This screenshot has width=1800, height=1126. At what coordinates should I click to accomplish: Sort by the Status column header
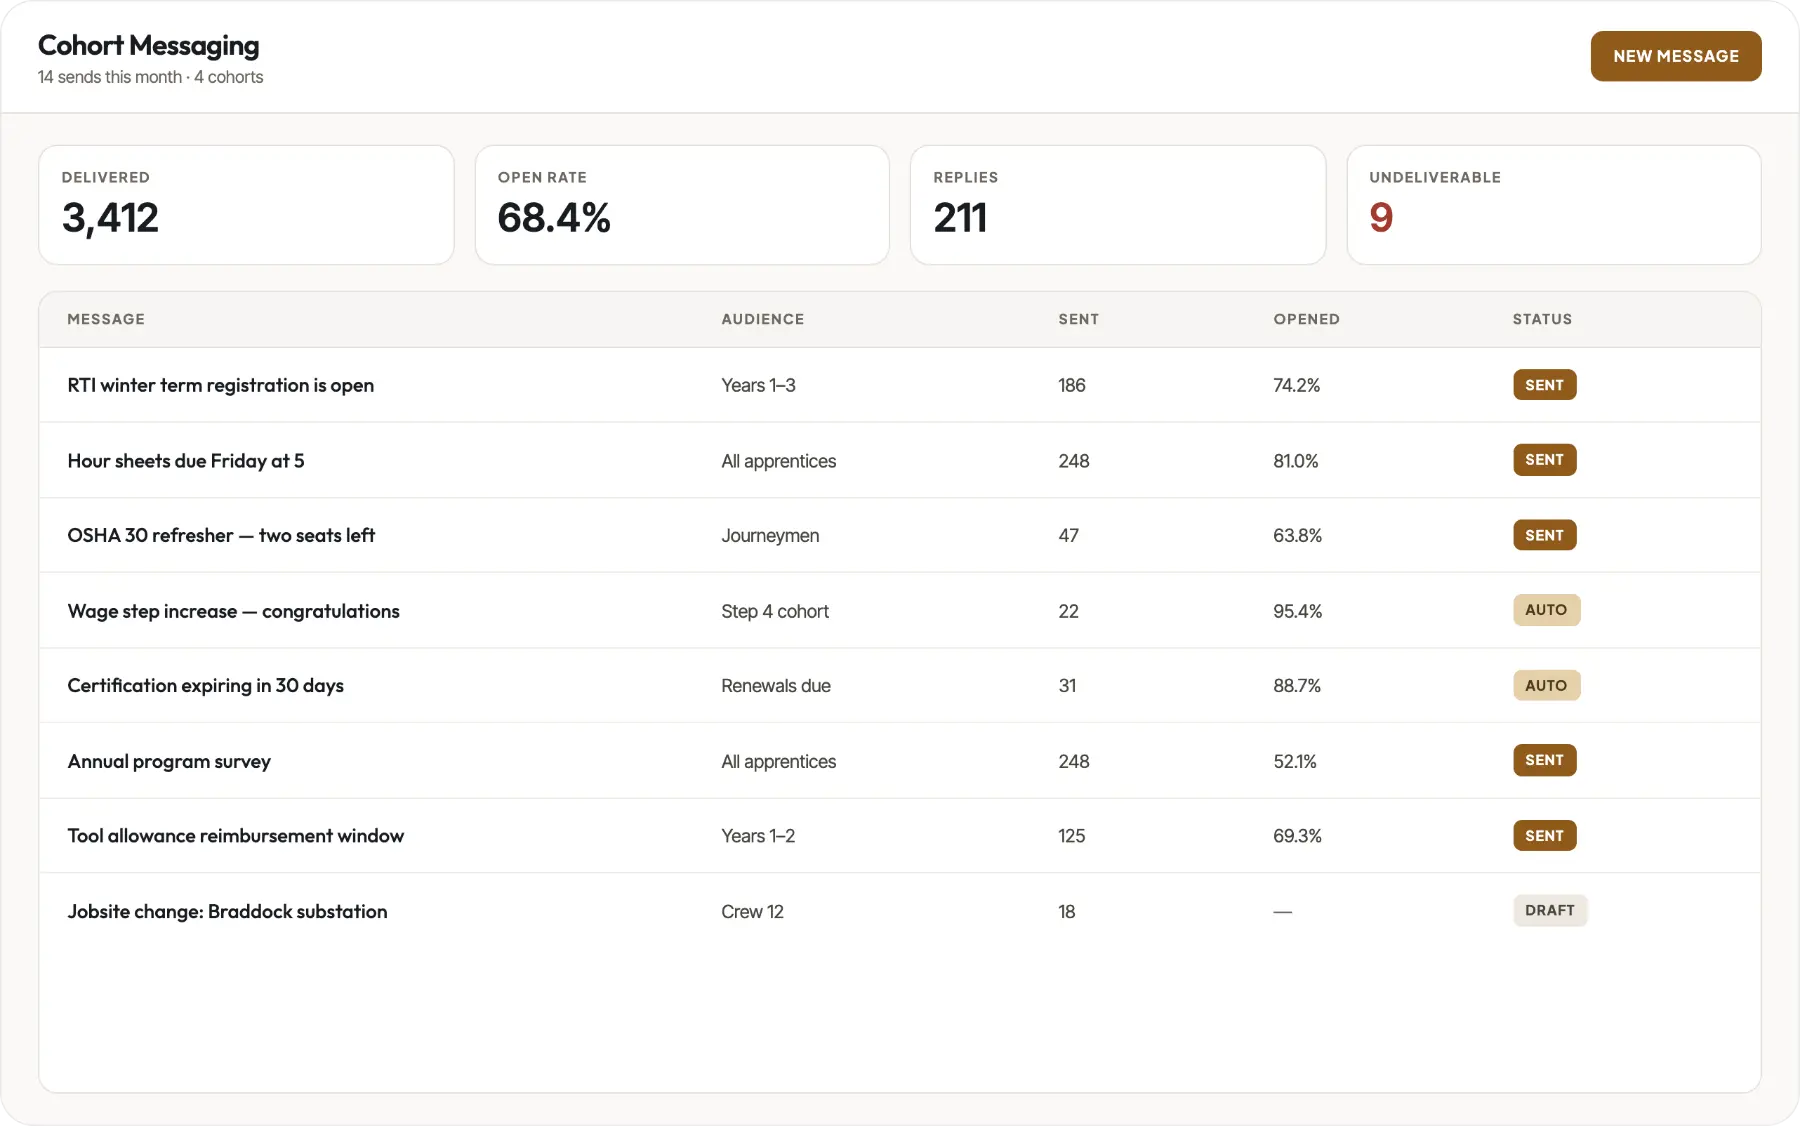[1542, 319]
